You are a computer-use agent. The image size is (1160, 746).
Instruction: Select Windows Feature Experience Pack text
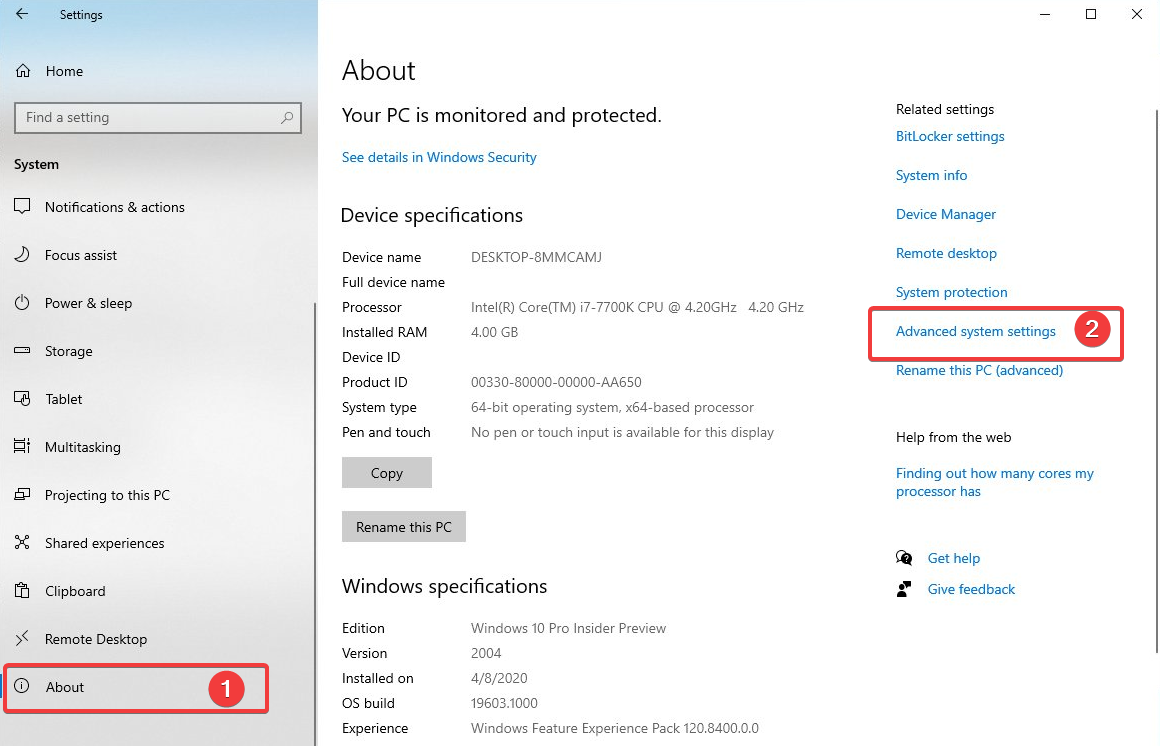tap(615, 728)
